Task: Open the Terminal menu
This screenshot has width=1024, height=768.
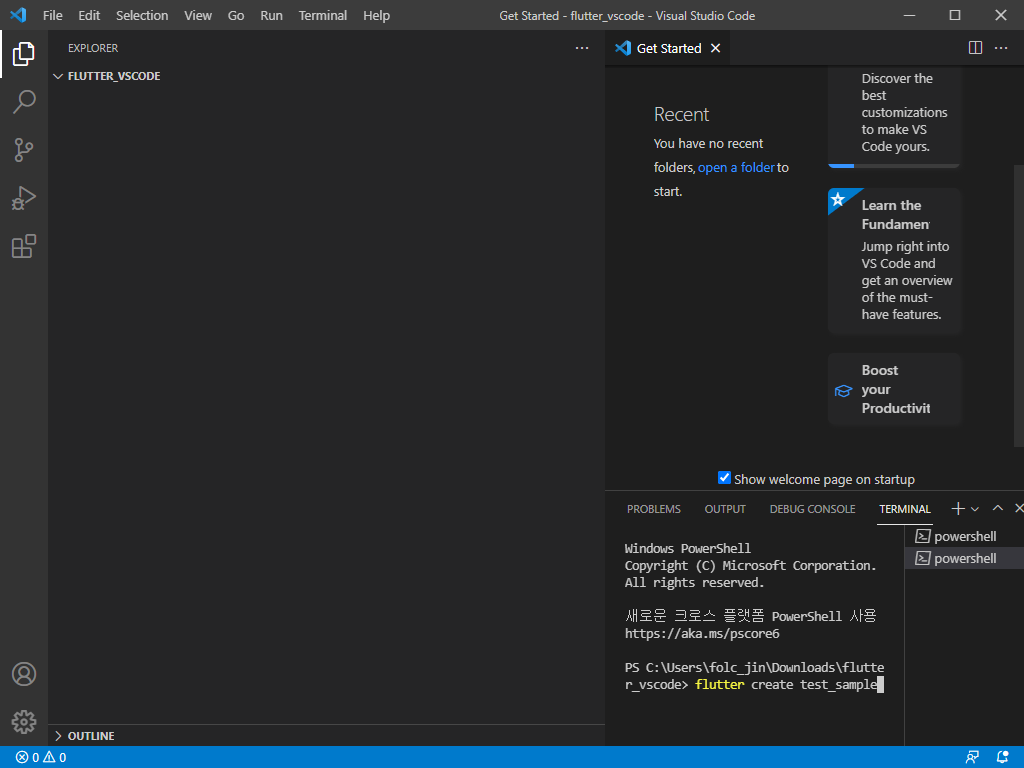Action: [x=323, y=15]
